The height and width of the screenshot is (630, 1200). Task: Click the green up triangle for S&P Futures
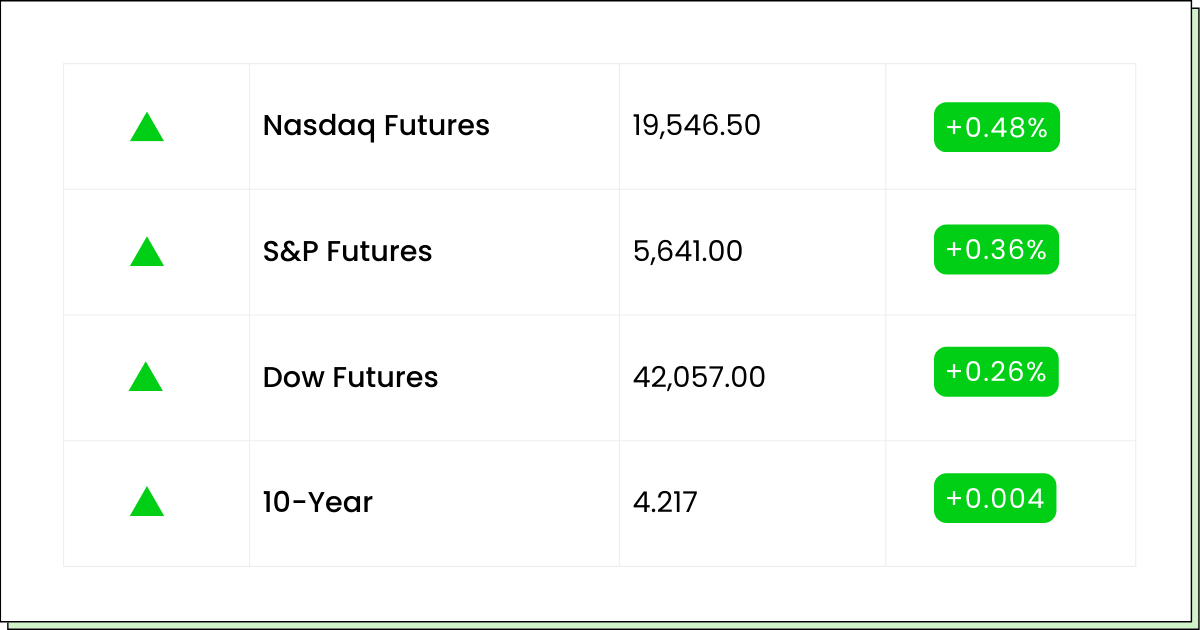tap(147, 252)
